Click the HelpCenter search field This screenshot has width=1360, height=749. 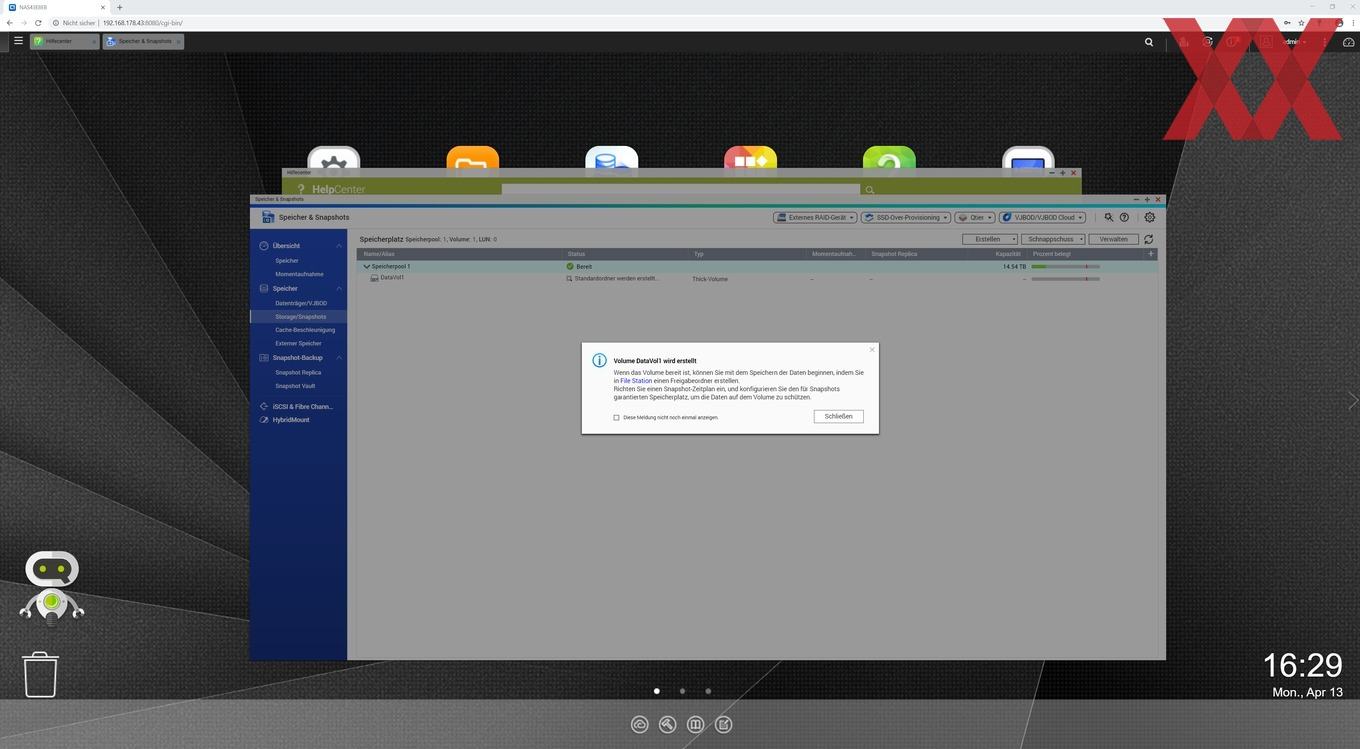point(681,189)
